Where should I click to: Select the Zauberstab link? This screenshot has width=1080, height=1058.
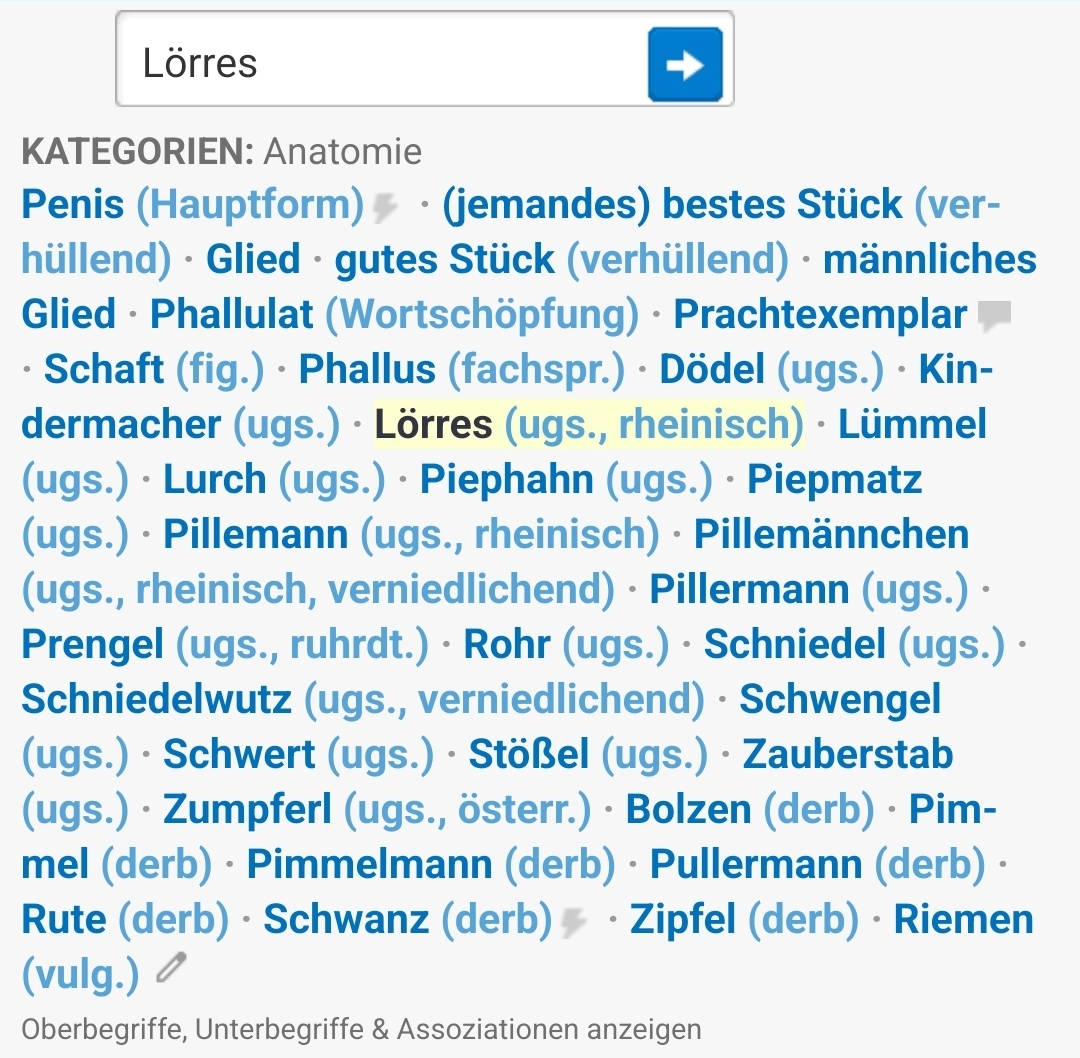coord(847,754)
